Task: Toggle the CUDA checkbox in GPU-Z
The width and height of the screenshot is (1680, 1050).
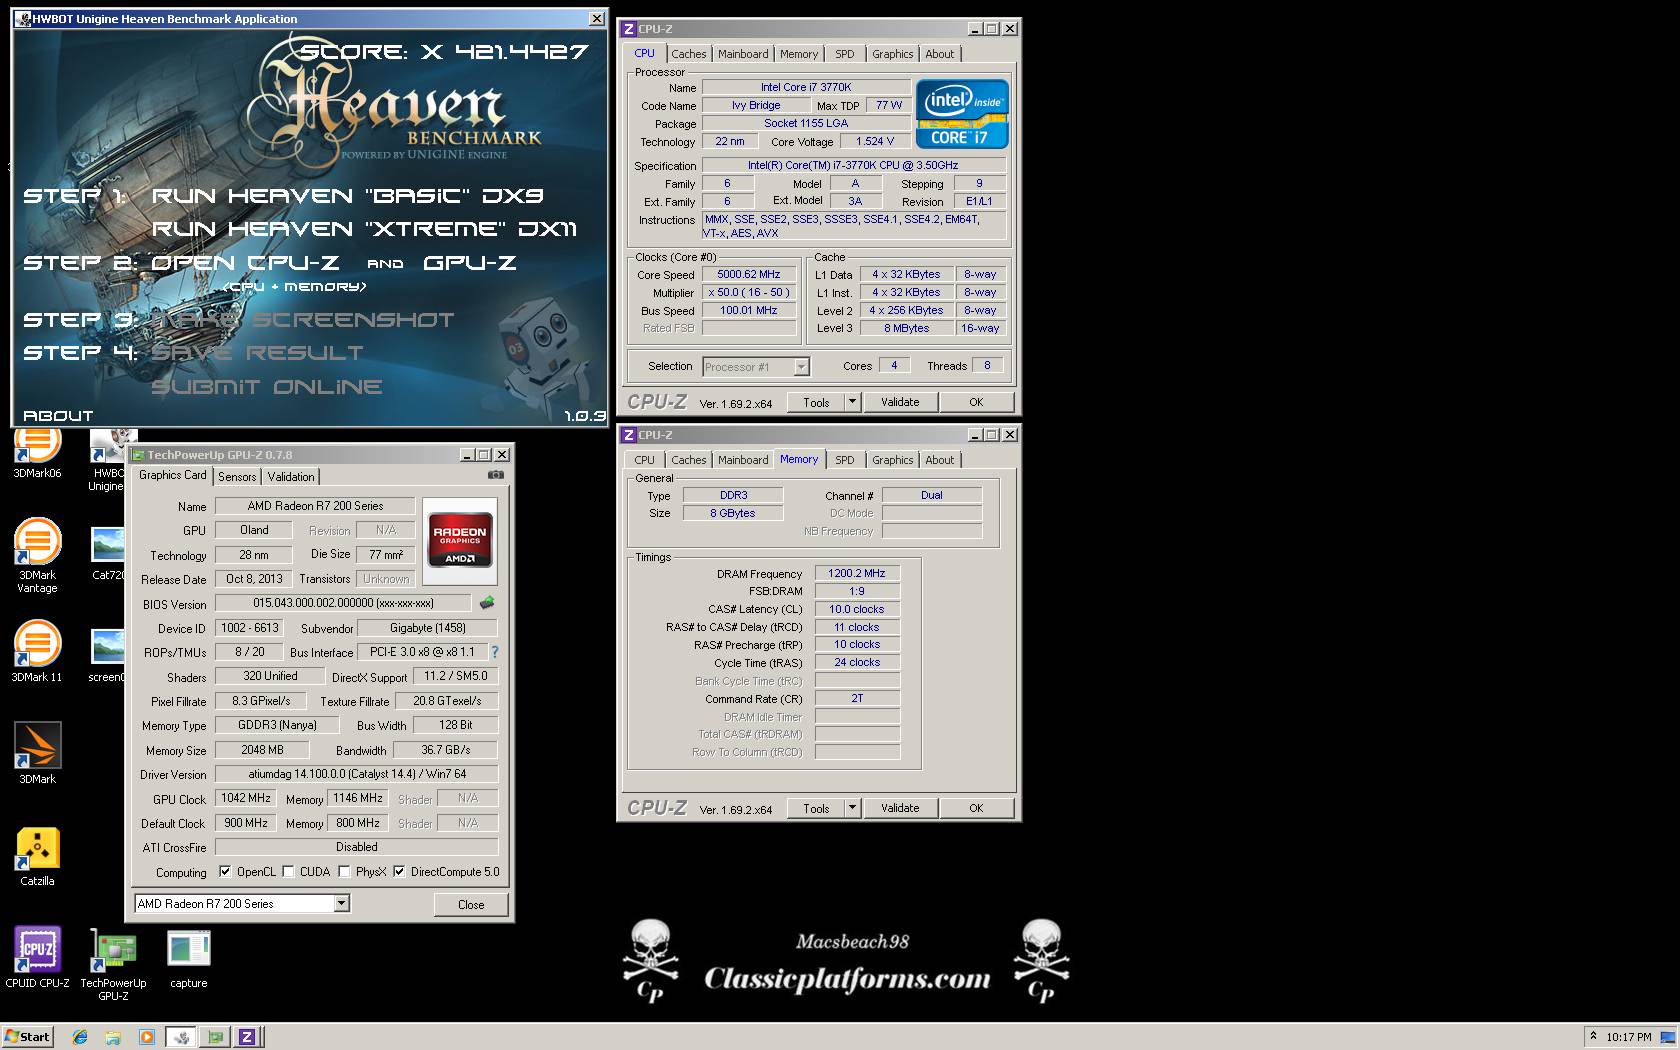Action: [288, 872]
